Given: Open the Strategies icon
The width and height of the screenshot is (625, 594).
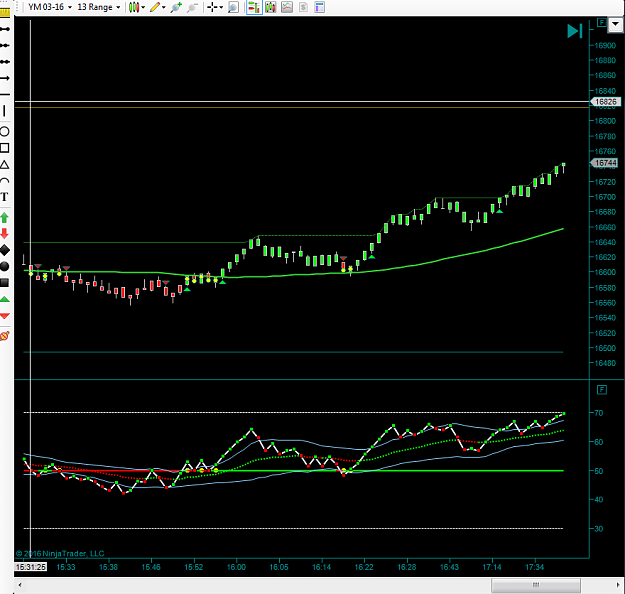Looking at the screenshot, I should 303,7.
